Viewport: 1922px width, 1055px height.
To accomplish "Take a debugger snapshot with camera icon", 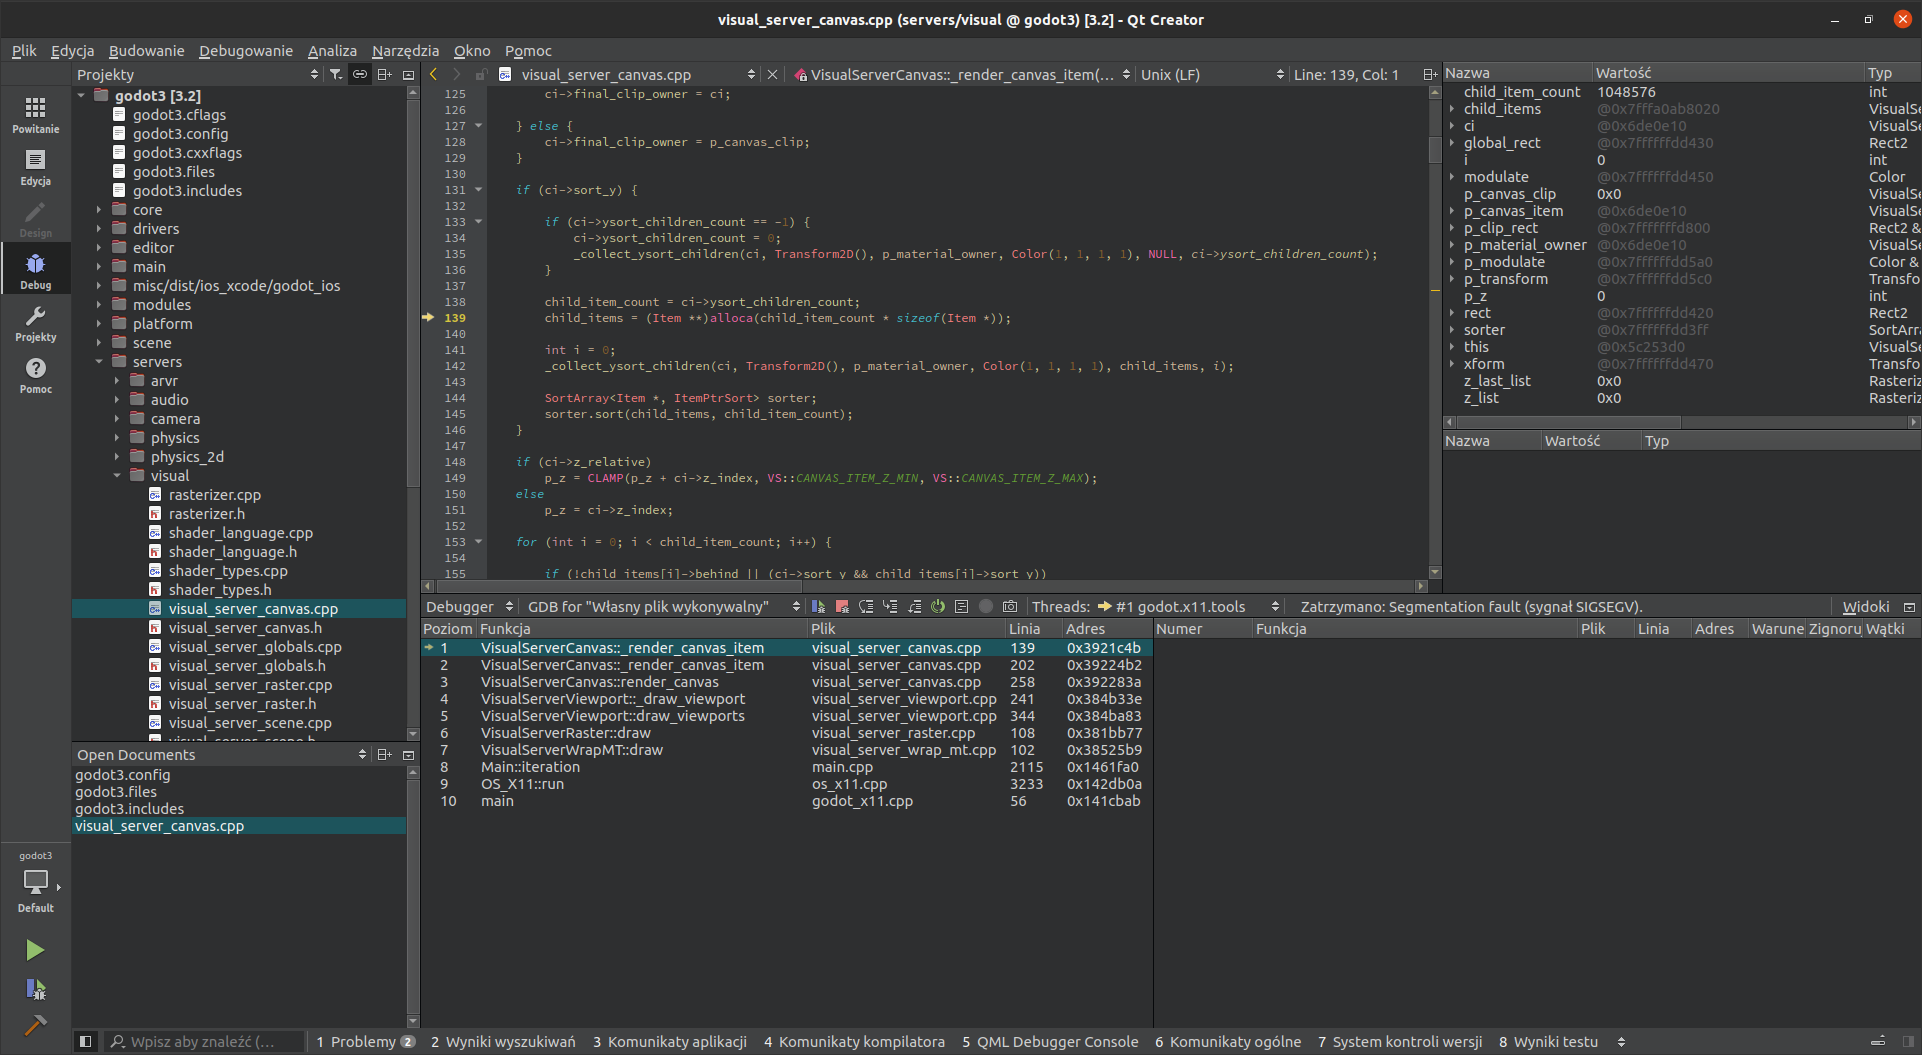I will 1010,606.
